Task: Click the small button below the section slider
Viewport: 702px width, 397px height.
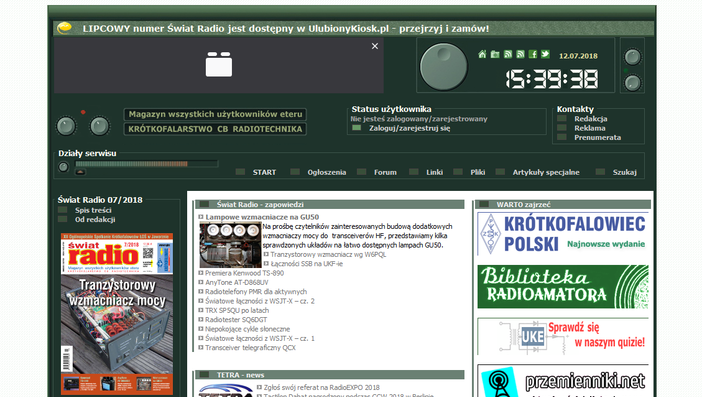Action: (x=81, y=172)
